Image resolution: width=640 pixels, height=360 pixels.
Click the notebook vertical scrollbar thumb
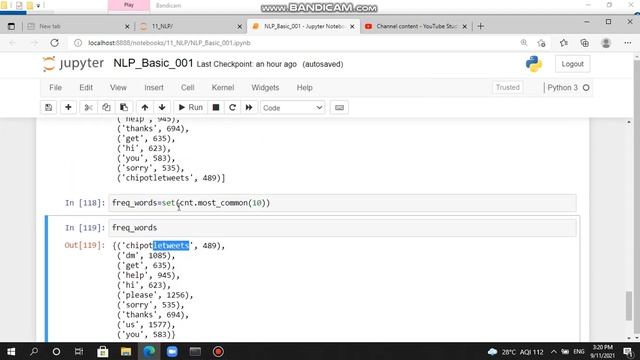(x=629, y=306)
